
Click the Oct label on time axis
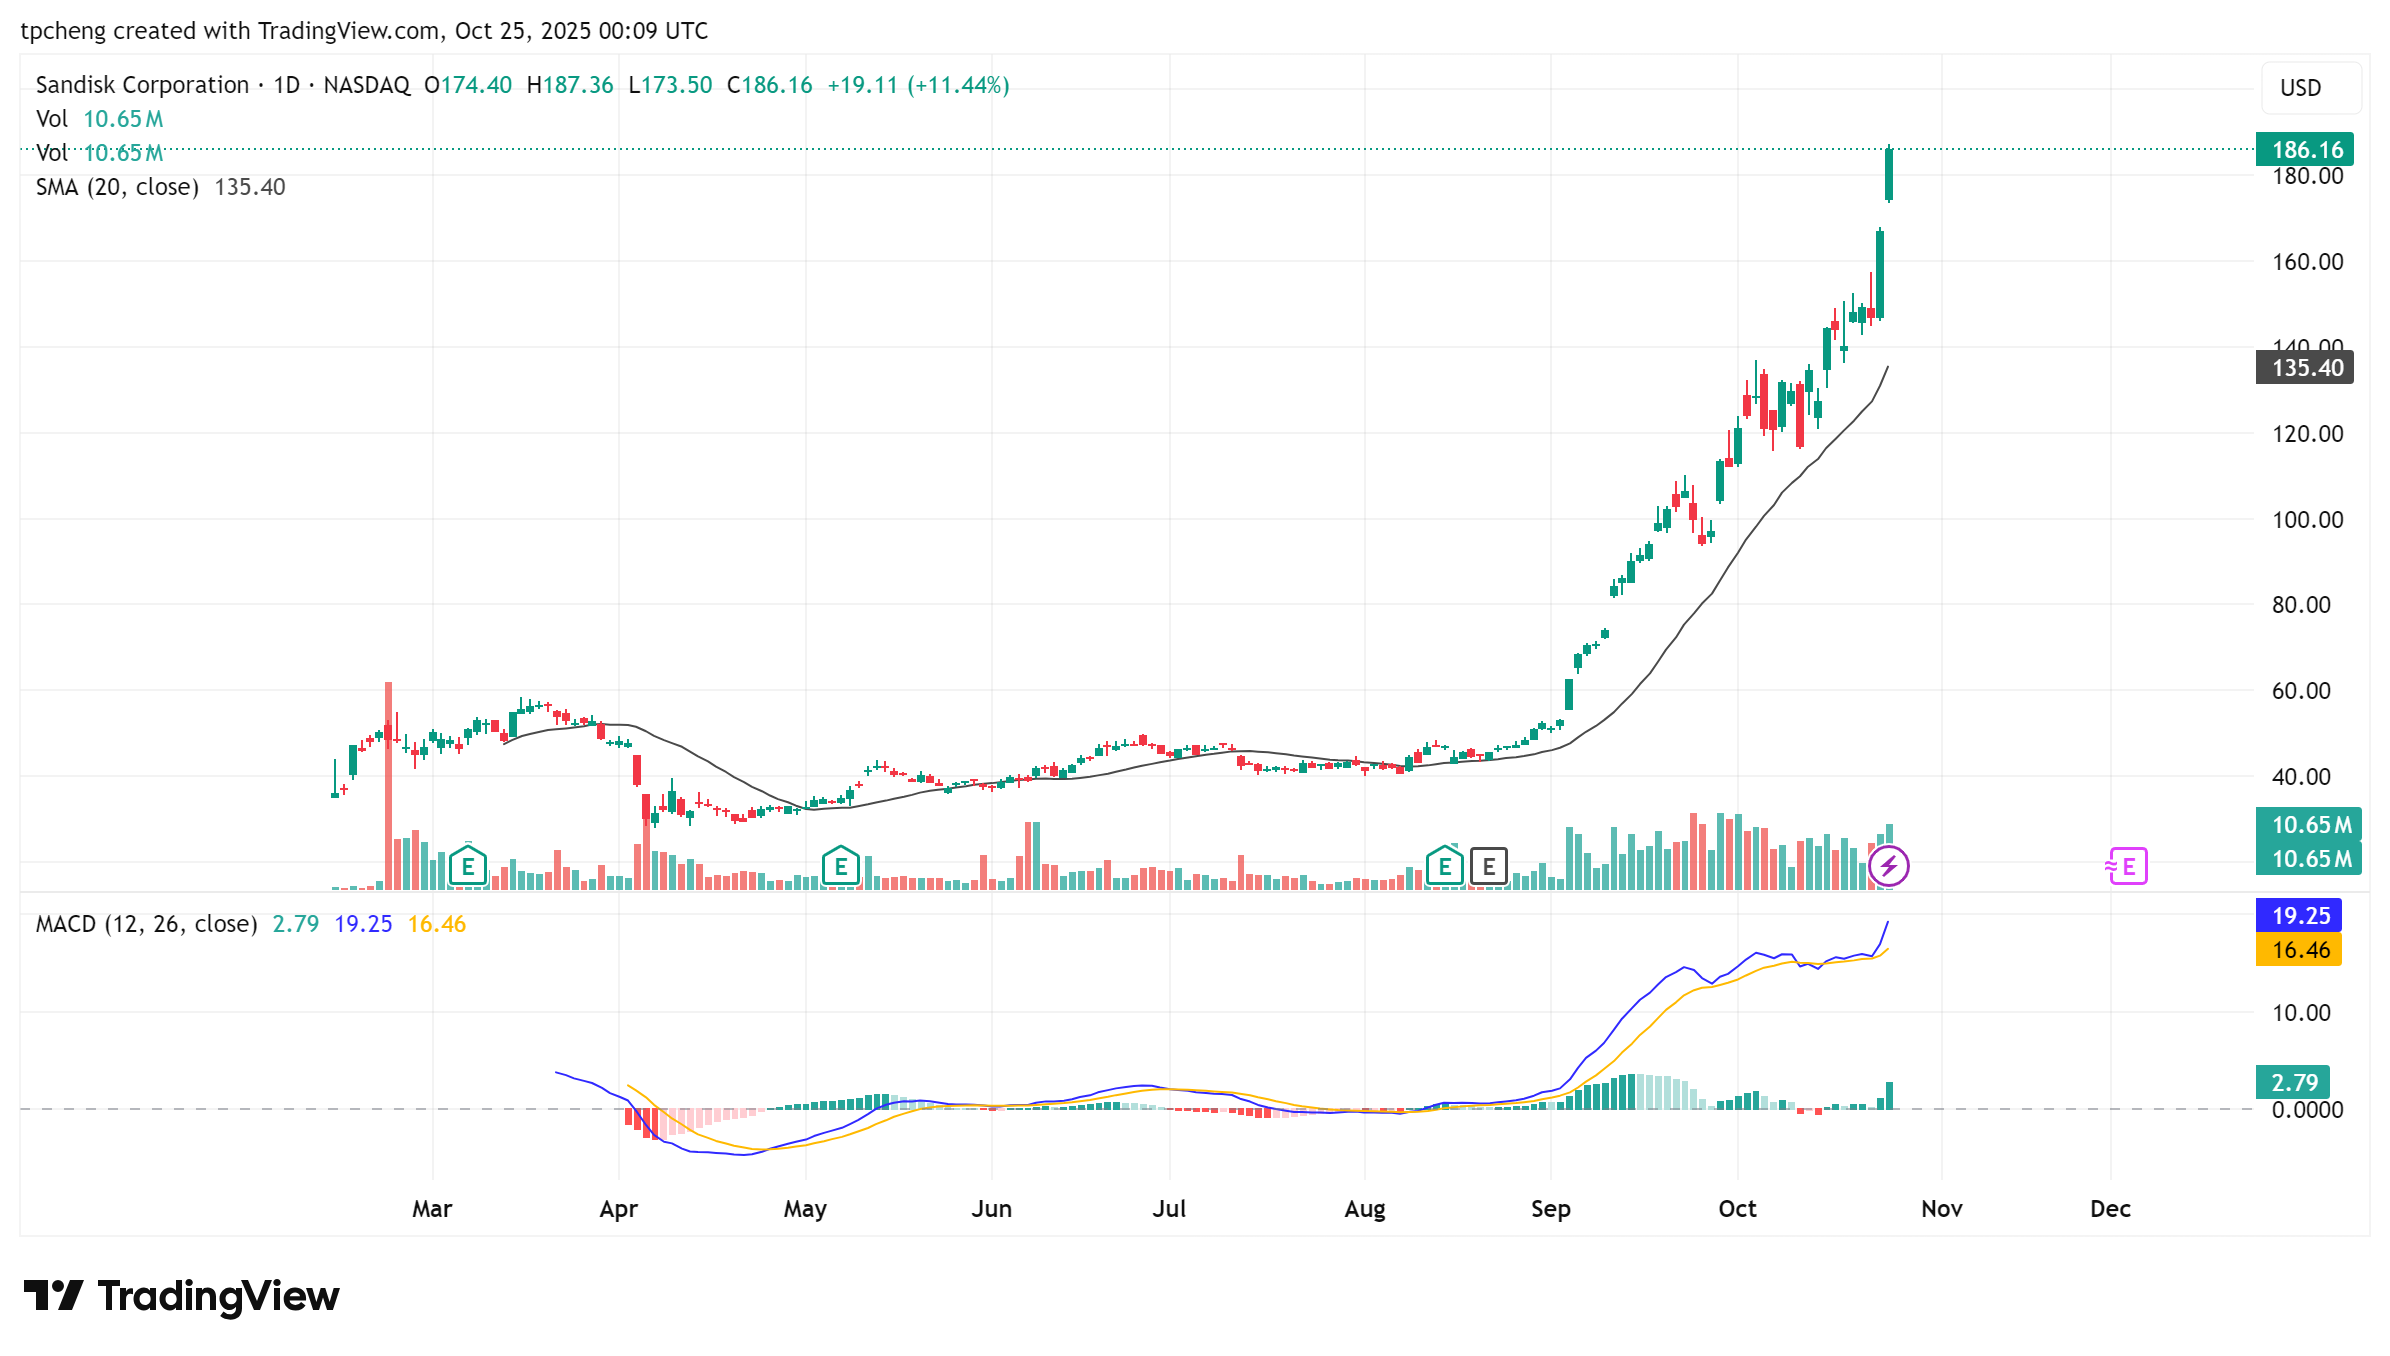(x=1737, y=1209)
